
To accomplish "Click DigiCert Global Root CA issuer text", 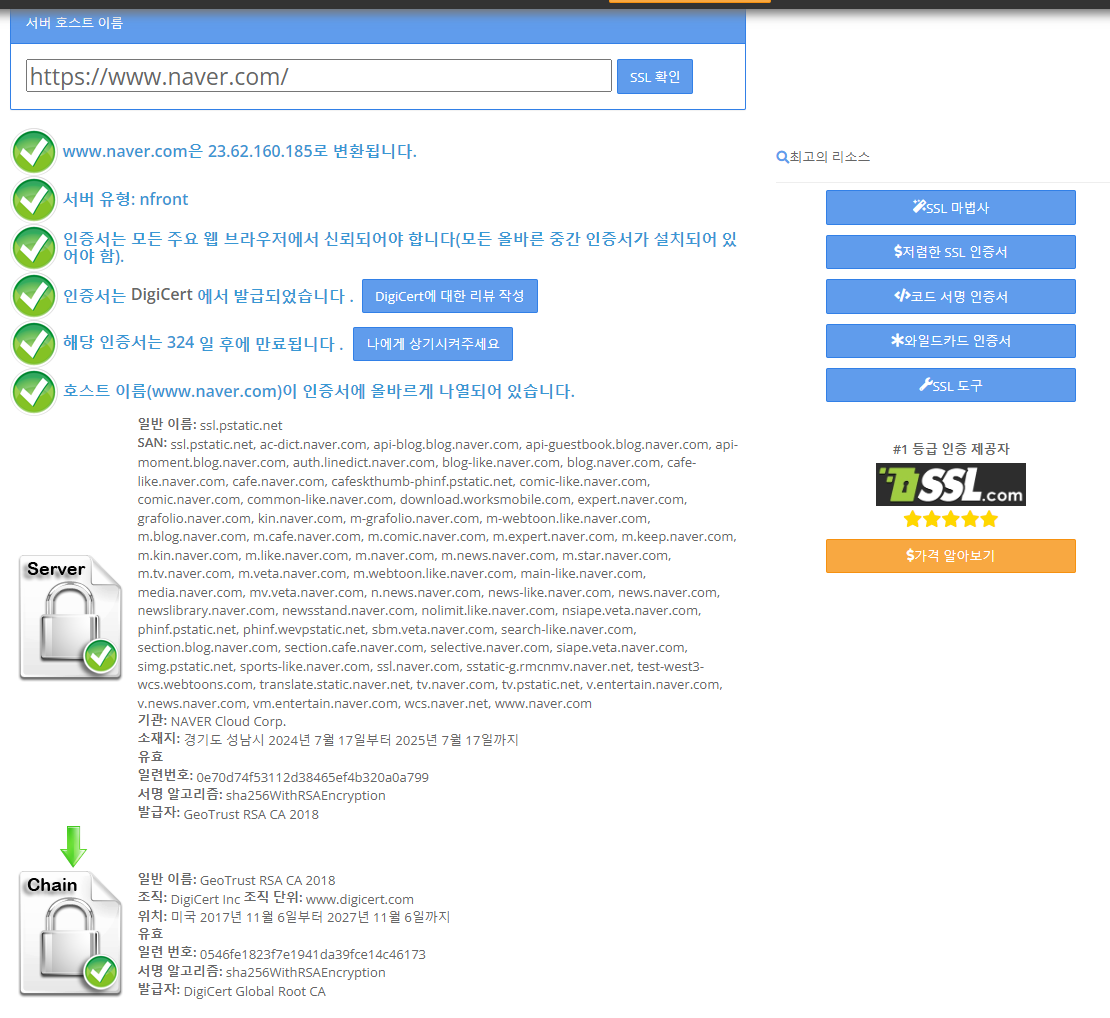I will pyautogui.click(x=255, y=991).
